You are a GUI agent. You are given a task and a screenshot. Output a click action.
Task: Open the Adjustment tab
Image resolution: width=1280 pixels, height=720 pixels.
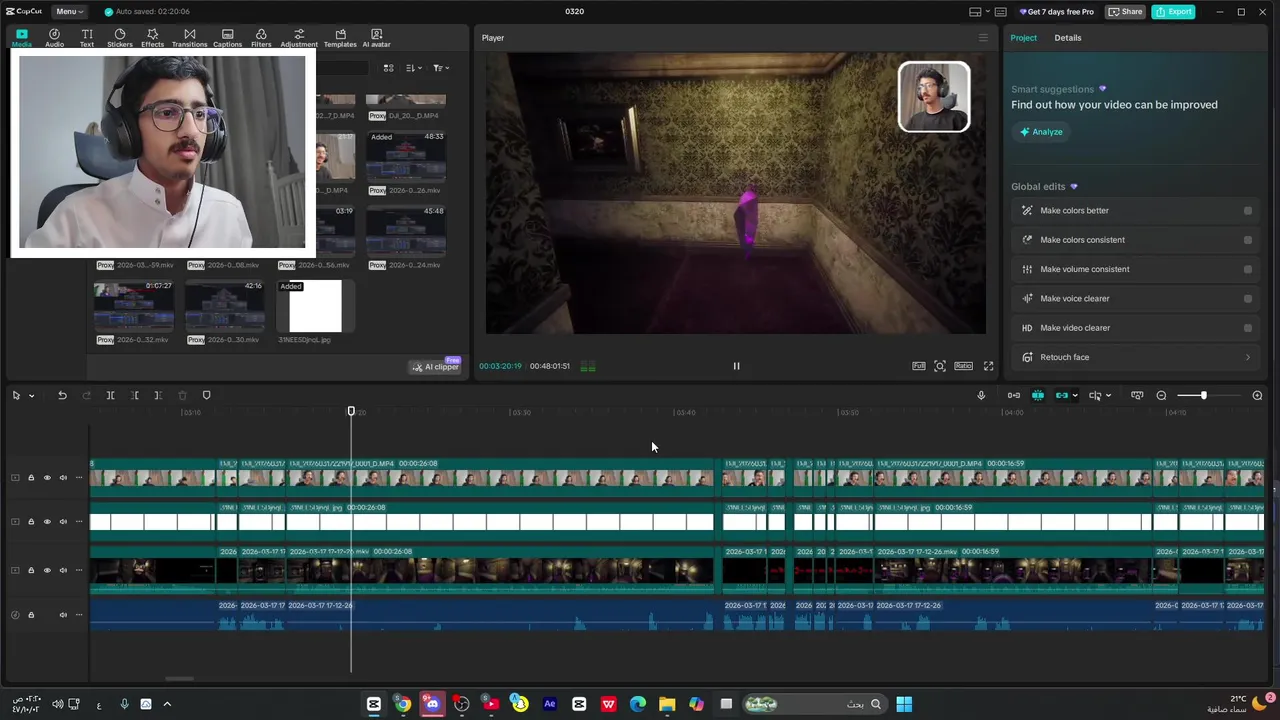click(298, 38)
